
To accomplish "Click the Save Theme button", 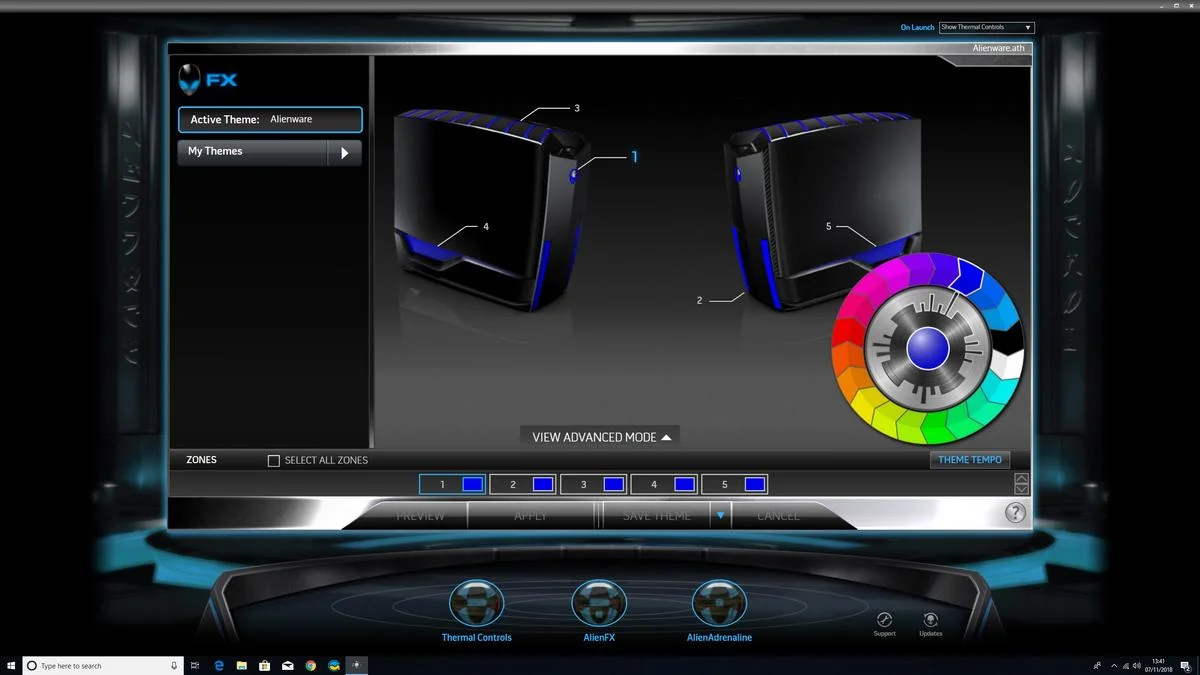I will coord(656,516).
